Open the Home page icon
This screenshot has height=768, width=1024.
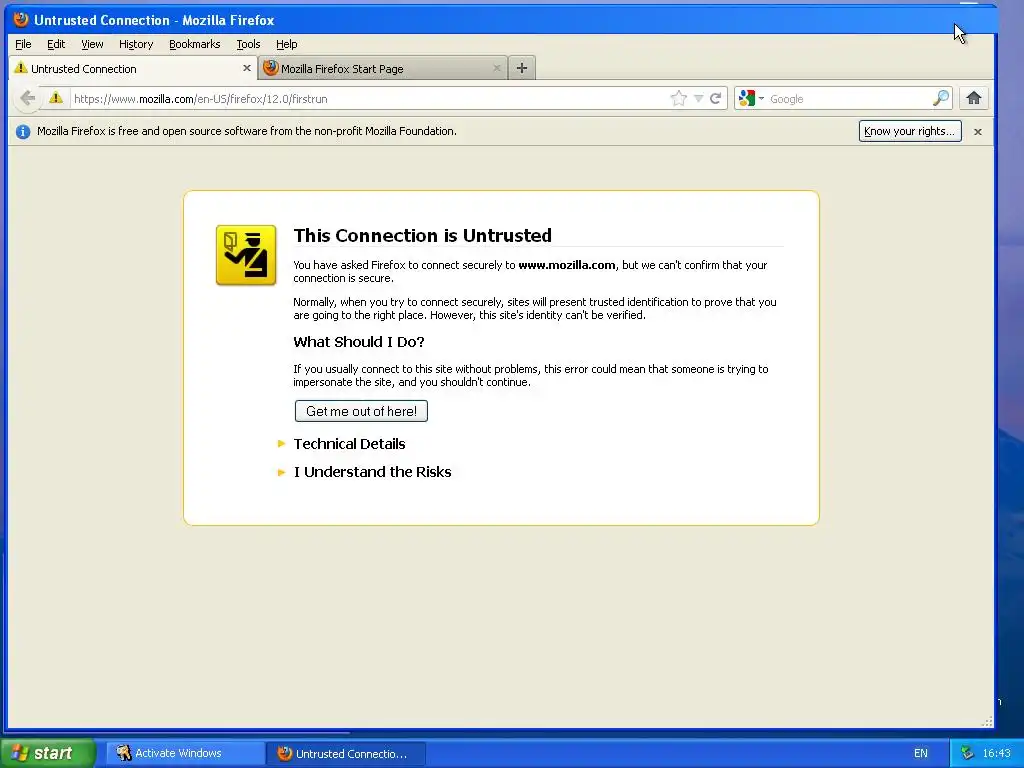pos(974,99)
